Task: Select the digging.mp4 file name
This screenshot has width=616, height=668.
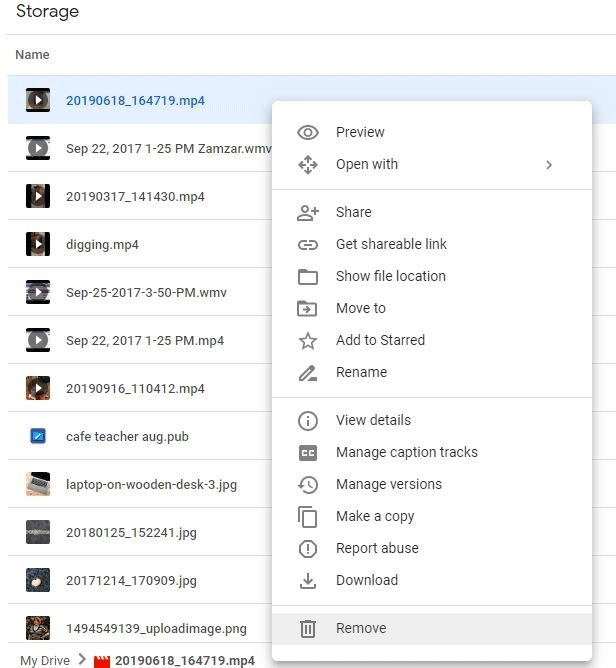Action: (102, 245)
